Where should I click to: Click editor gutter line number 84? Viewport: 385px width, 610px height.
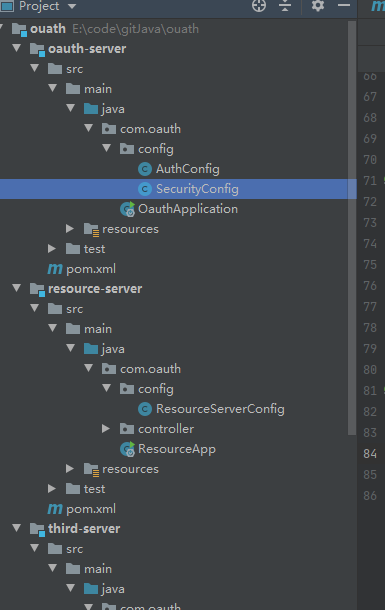click(370, 454)
